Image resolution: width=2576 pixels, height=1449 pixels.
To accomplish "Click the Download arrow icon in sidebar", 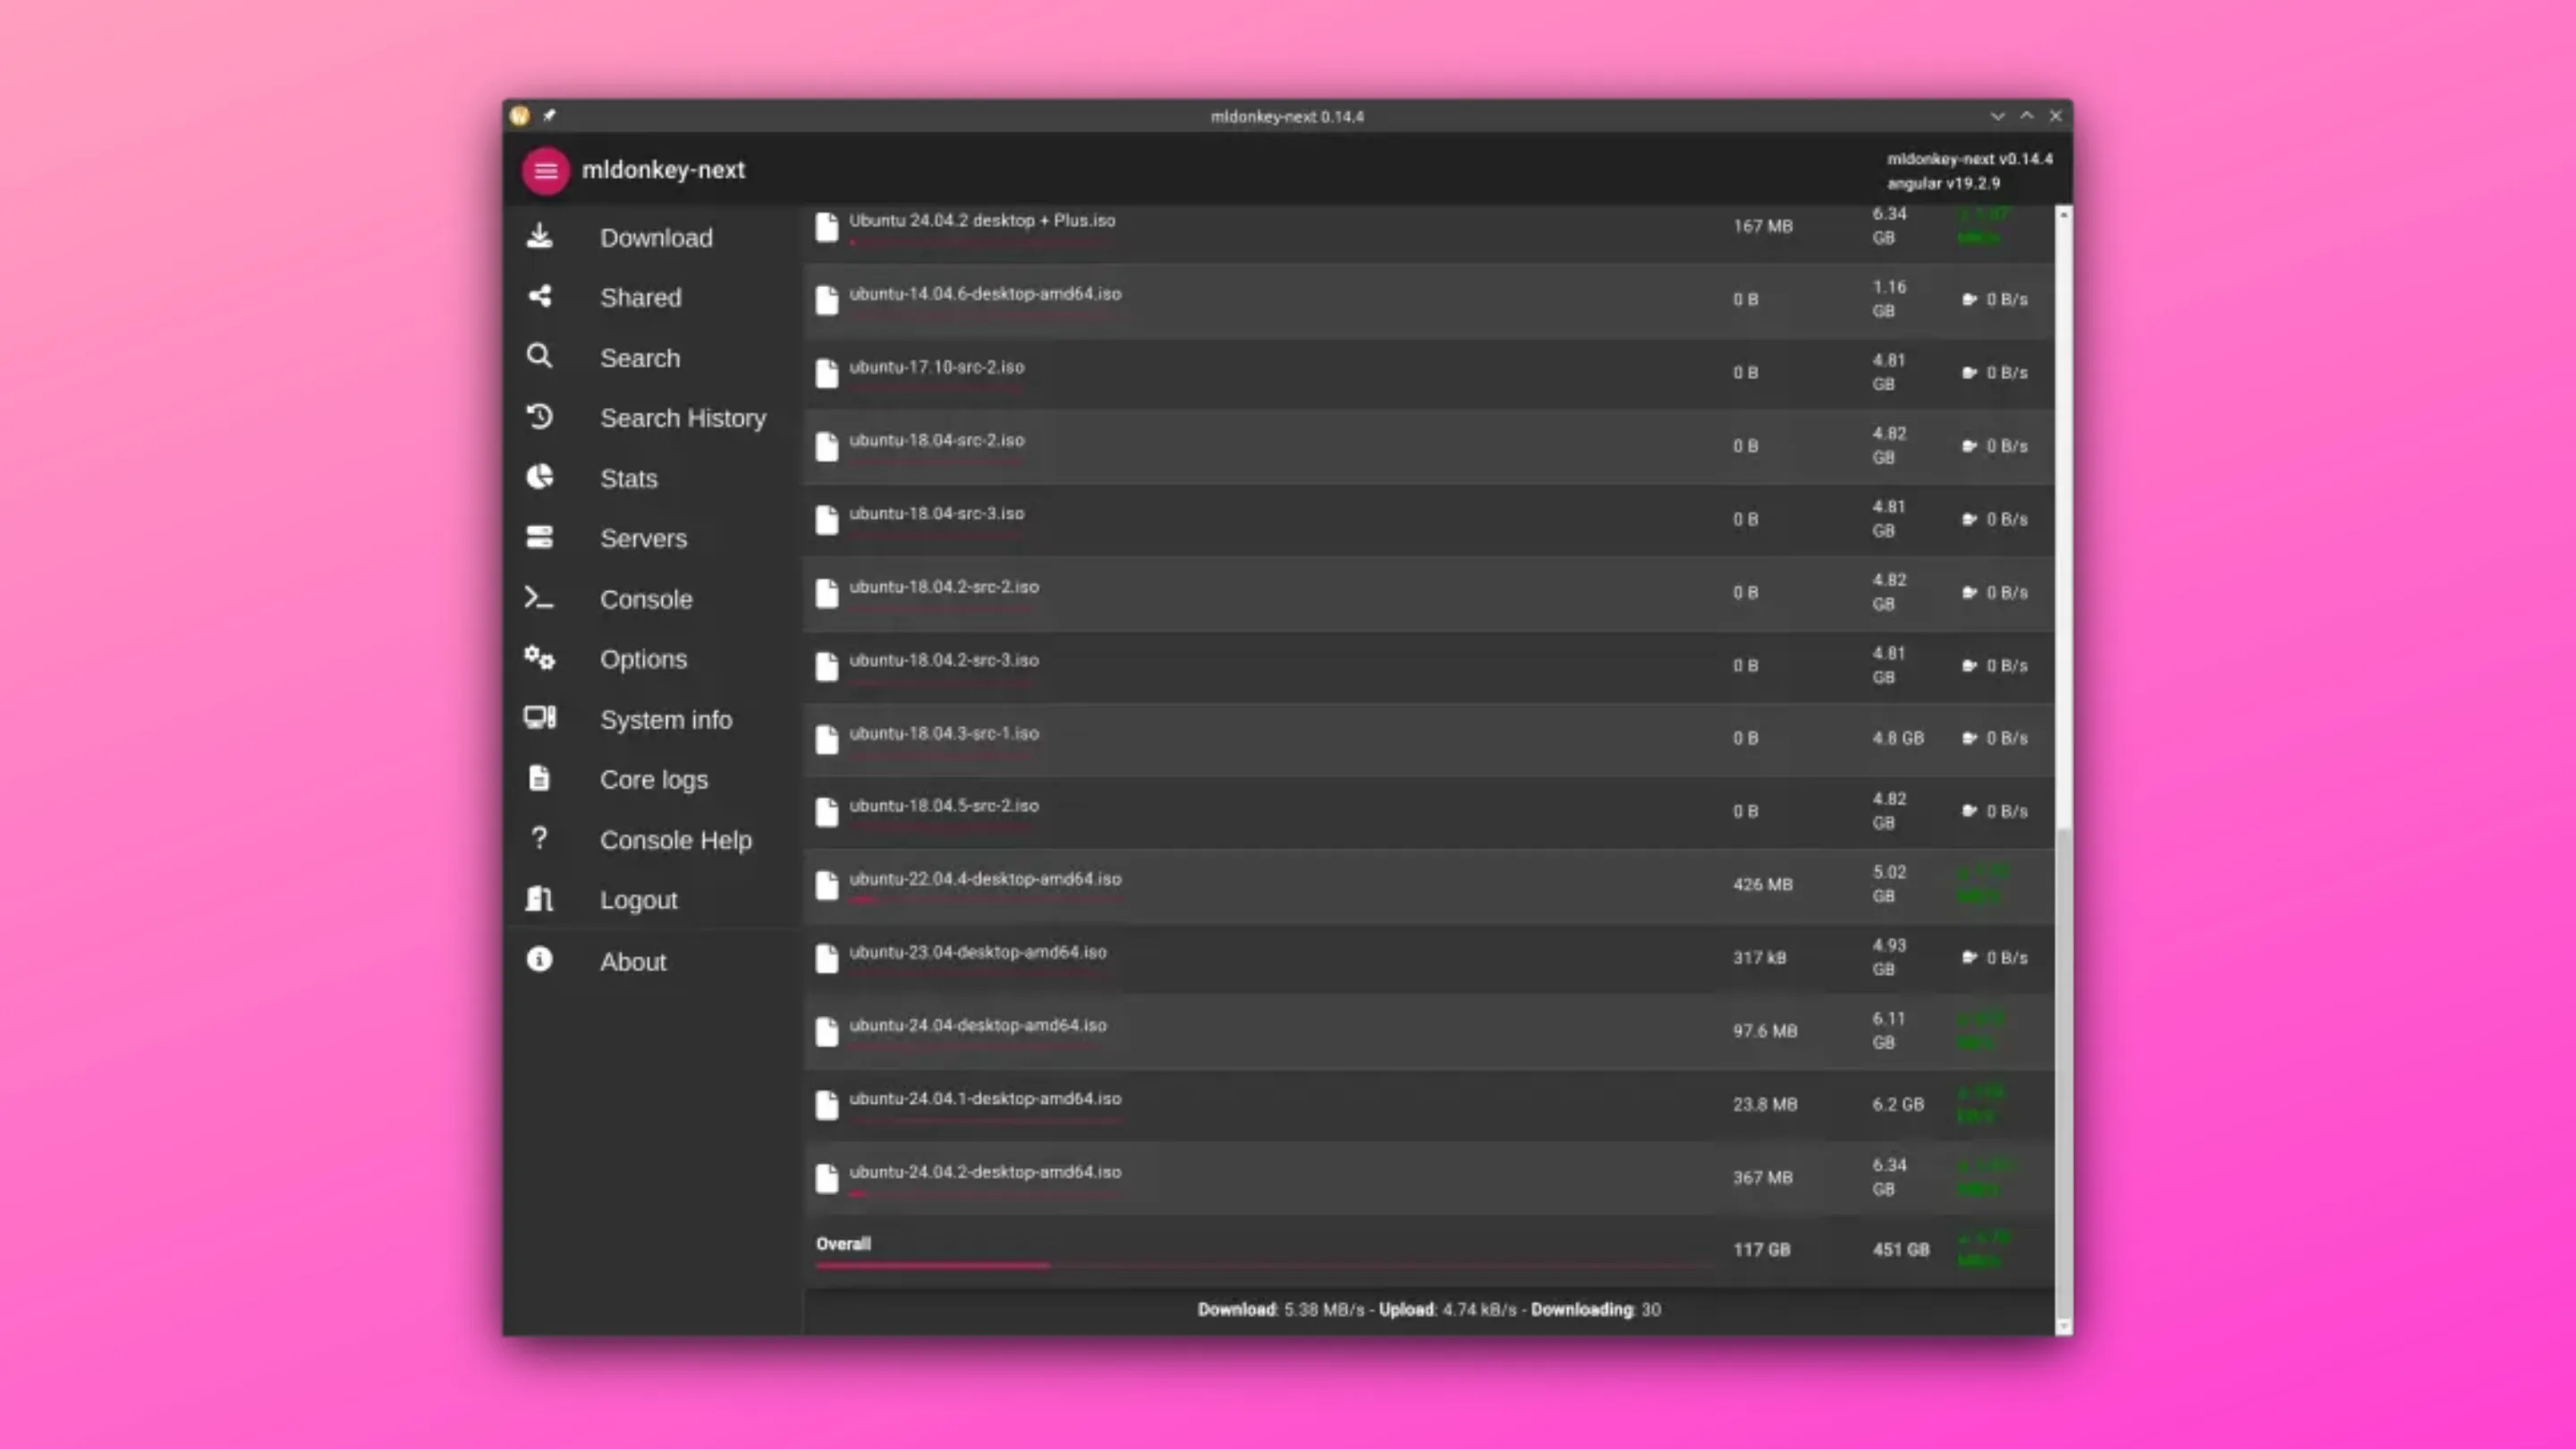I will (539, 236).
